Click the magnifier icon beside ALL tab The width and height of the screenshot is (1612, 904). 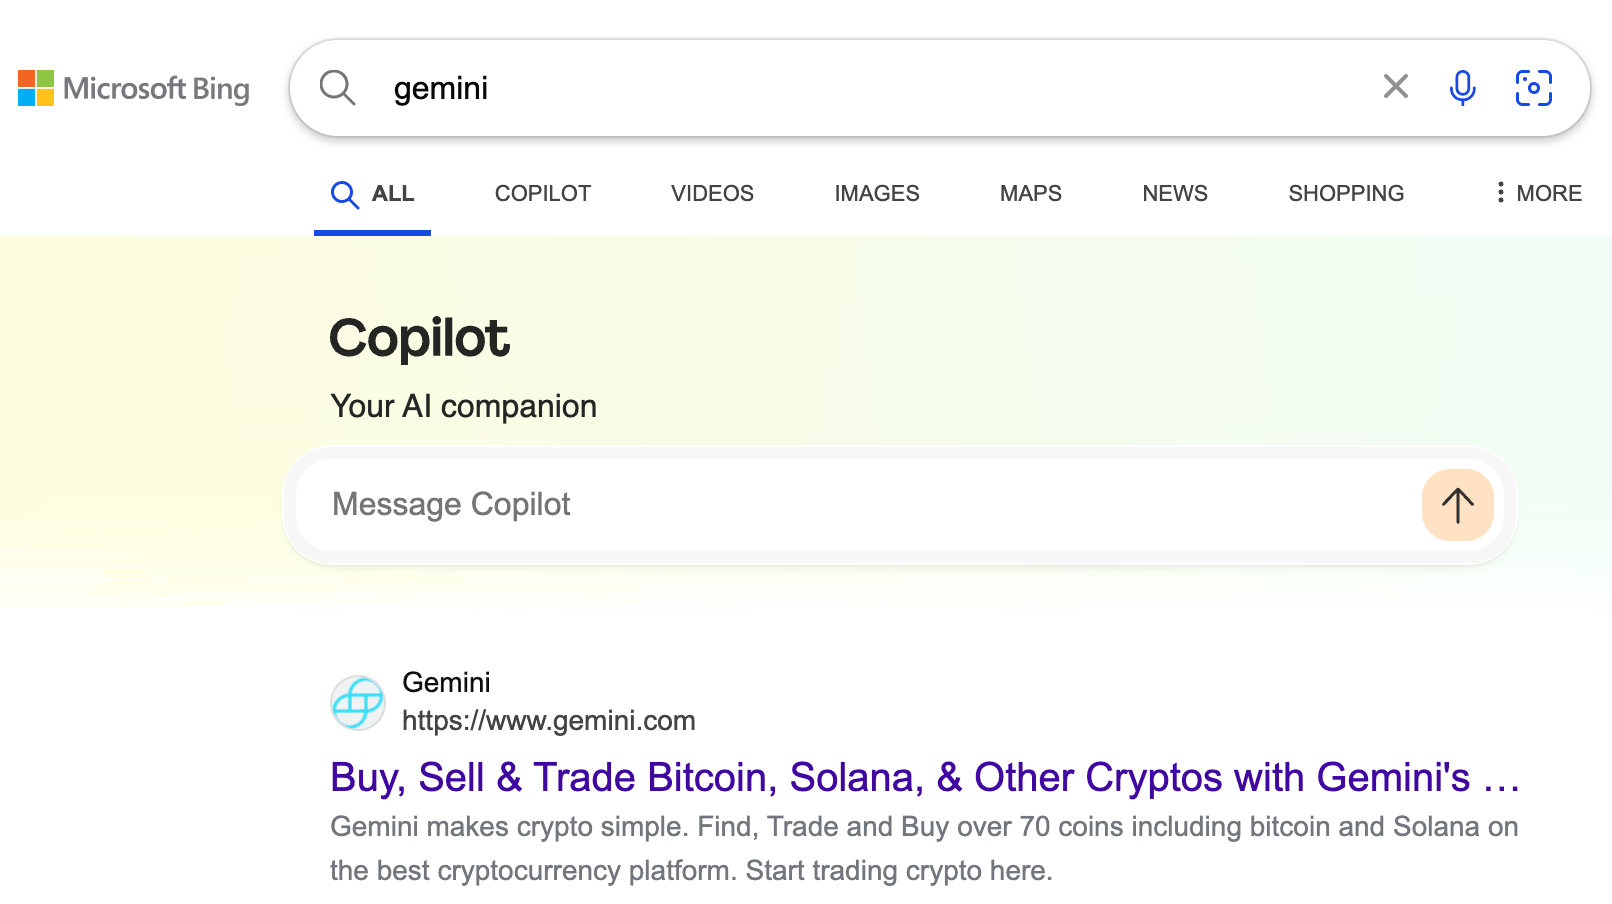click(x=344, y=193)
